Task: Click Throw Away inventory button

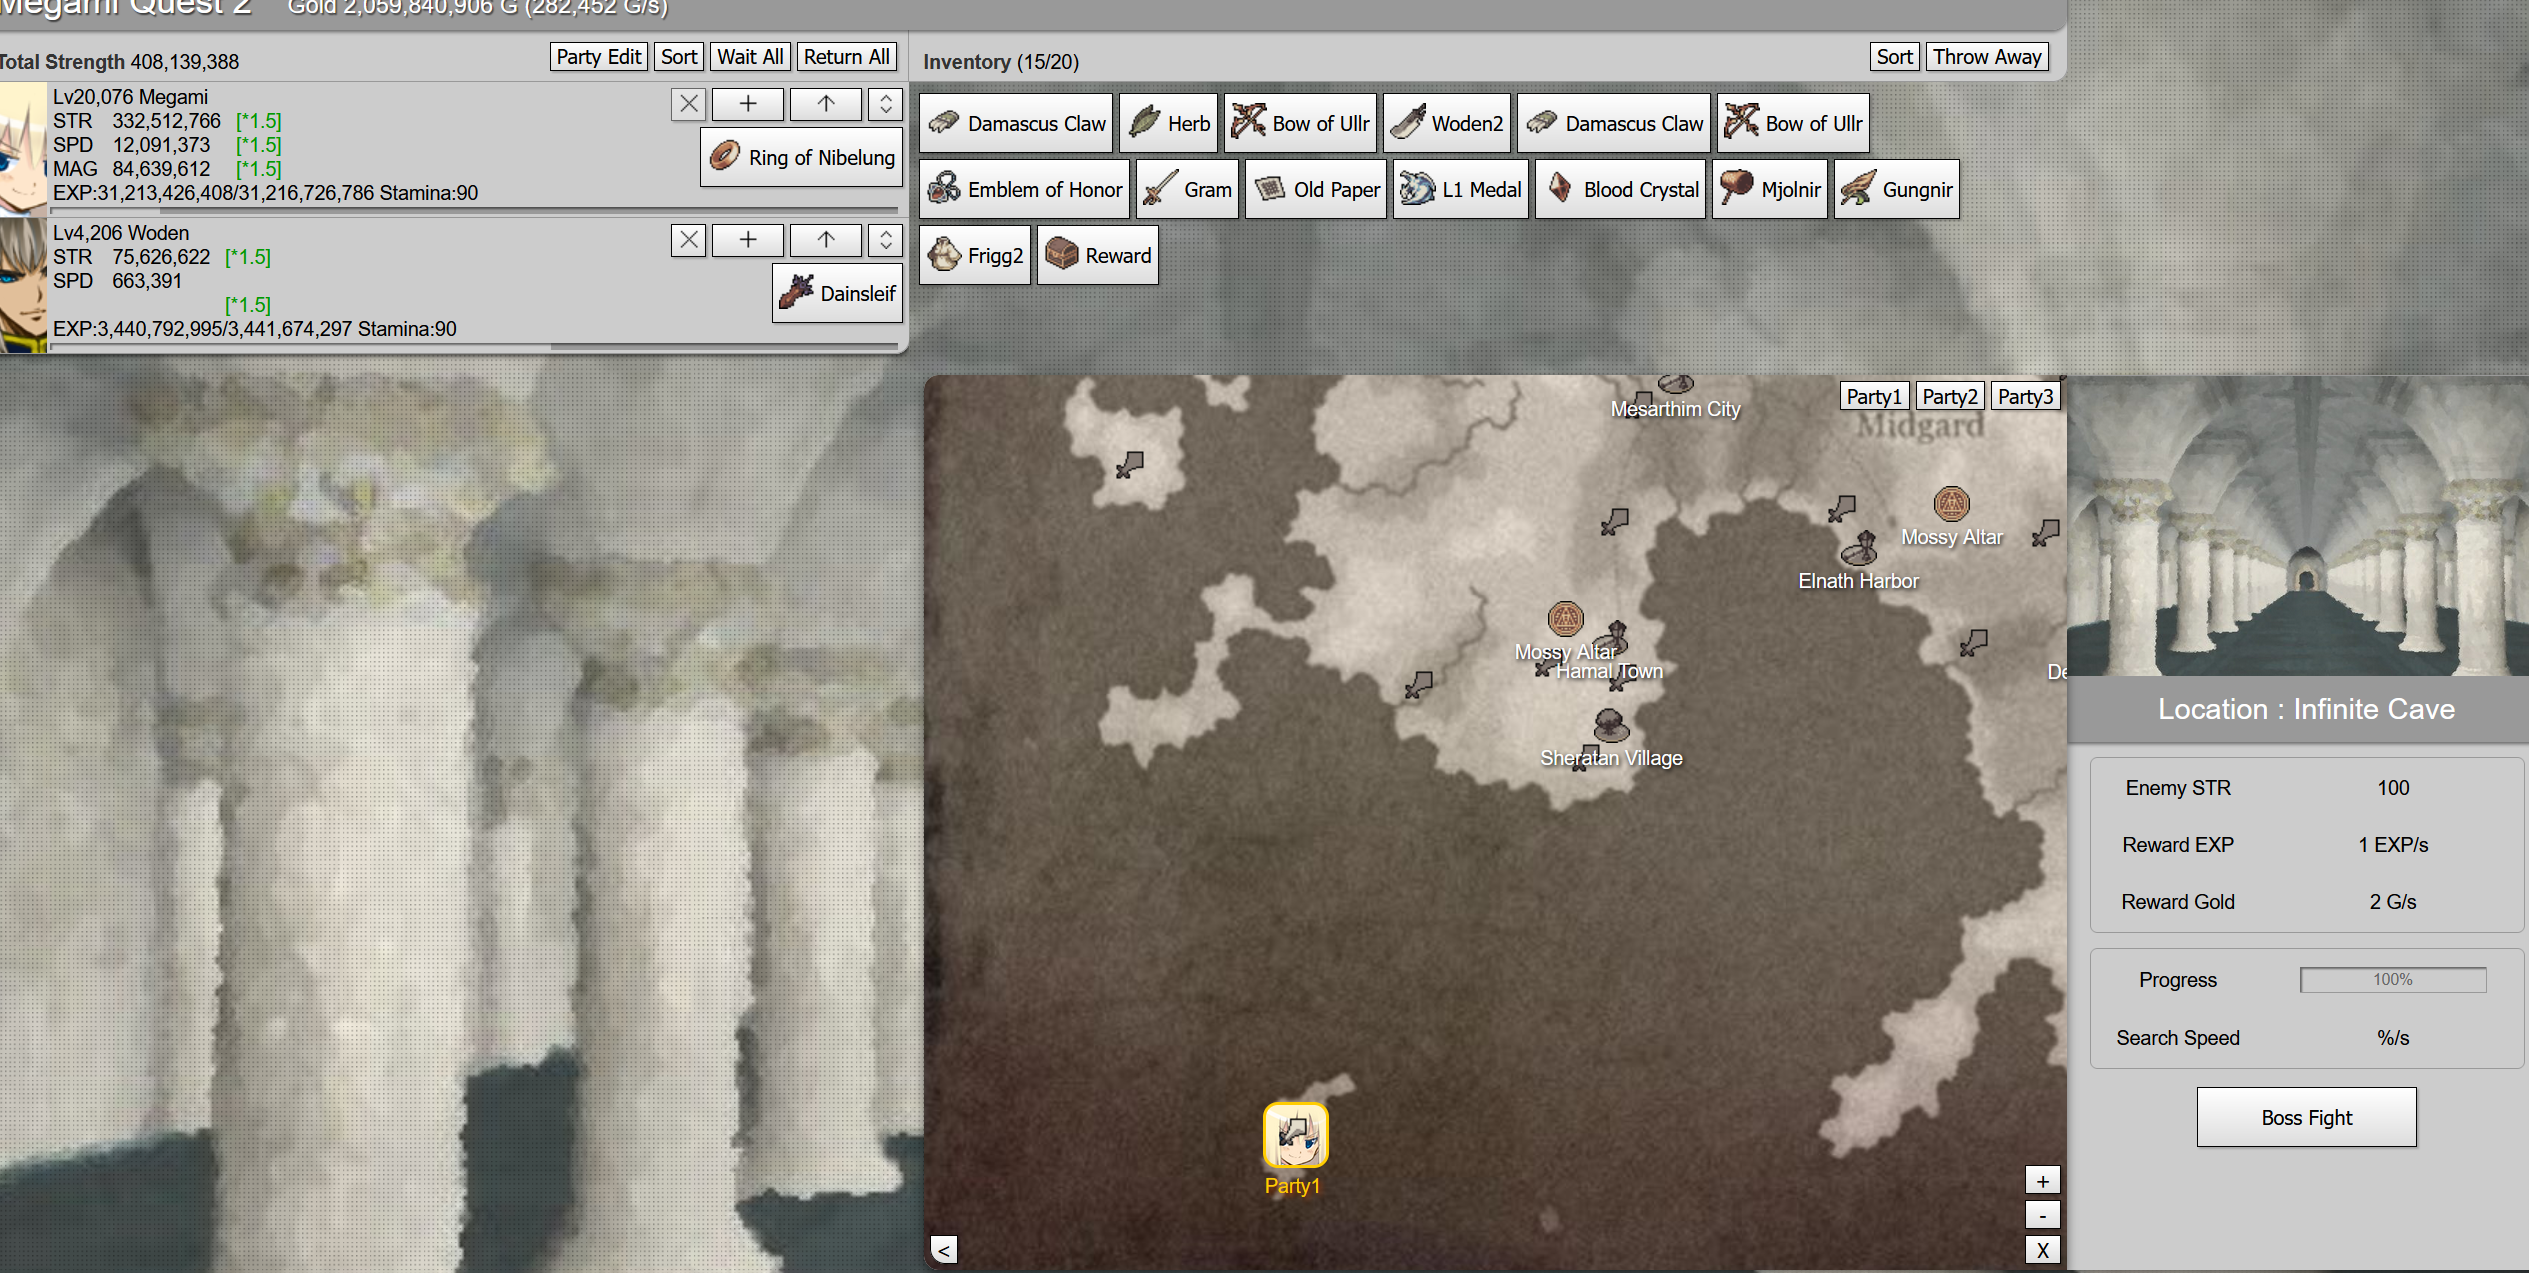Action: coord(1986,57)
